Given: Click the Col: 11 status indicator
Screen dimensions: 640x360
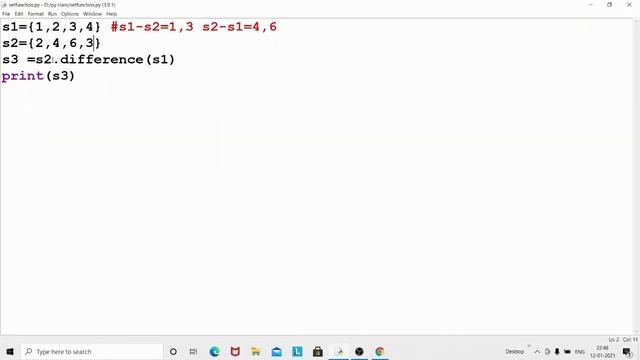Looking at the screenshot, I should tap(630, 340).
